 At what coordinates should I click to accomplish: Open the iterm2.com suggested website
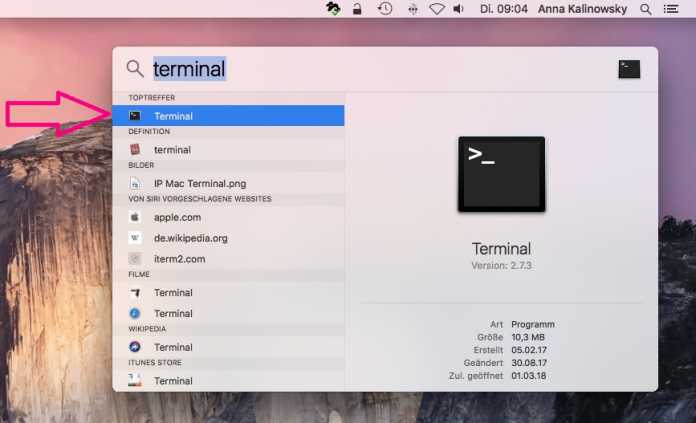(x=180, y=259)
